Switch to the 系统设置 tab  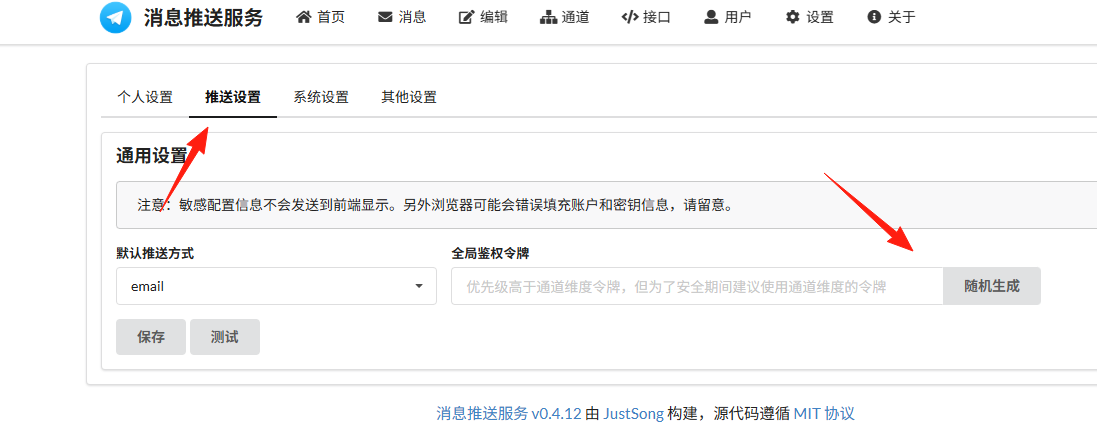(321, 97)
